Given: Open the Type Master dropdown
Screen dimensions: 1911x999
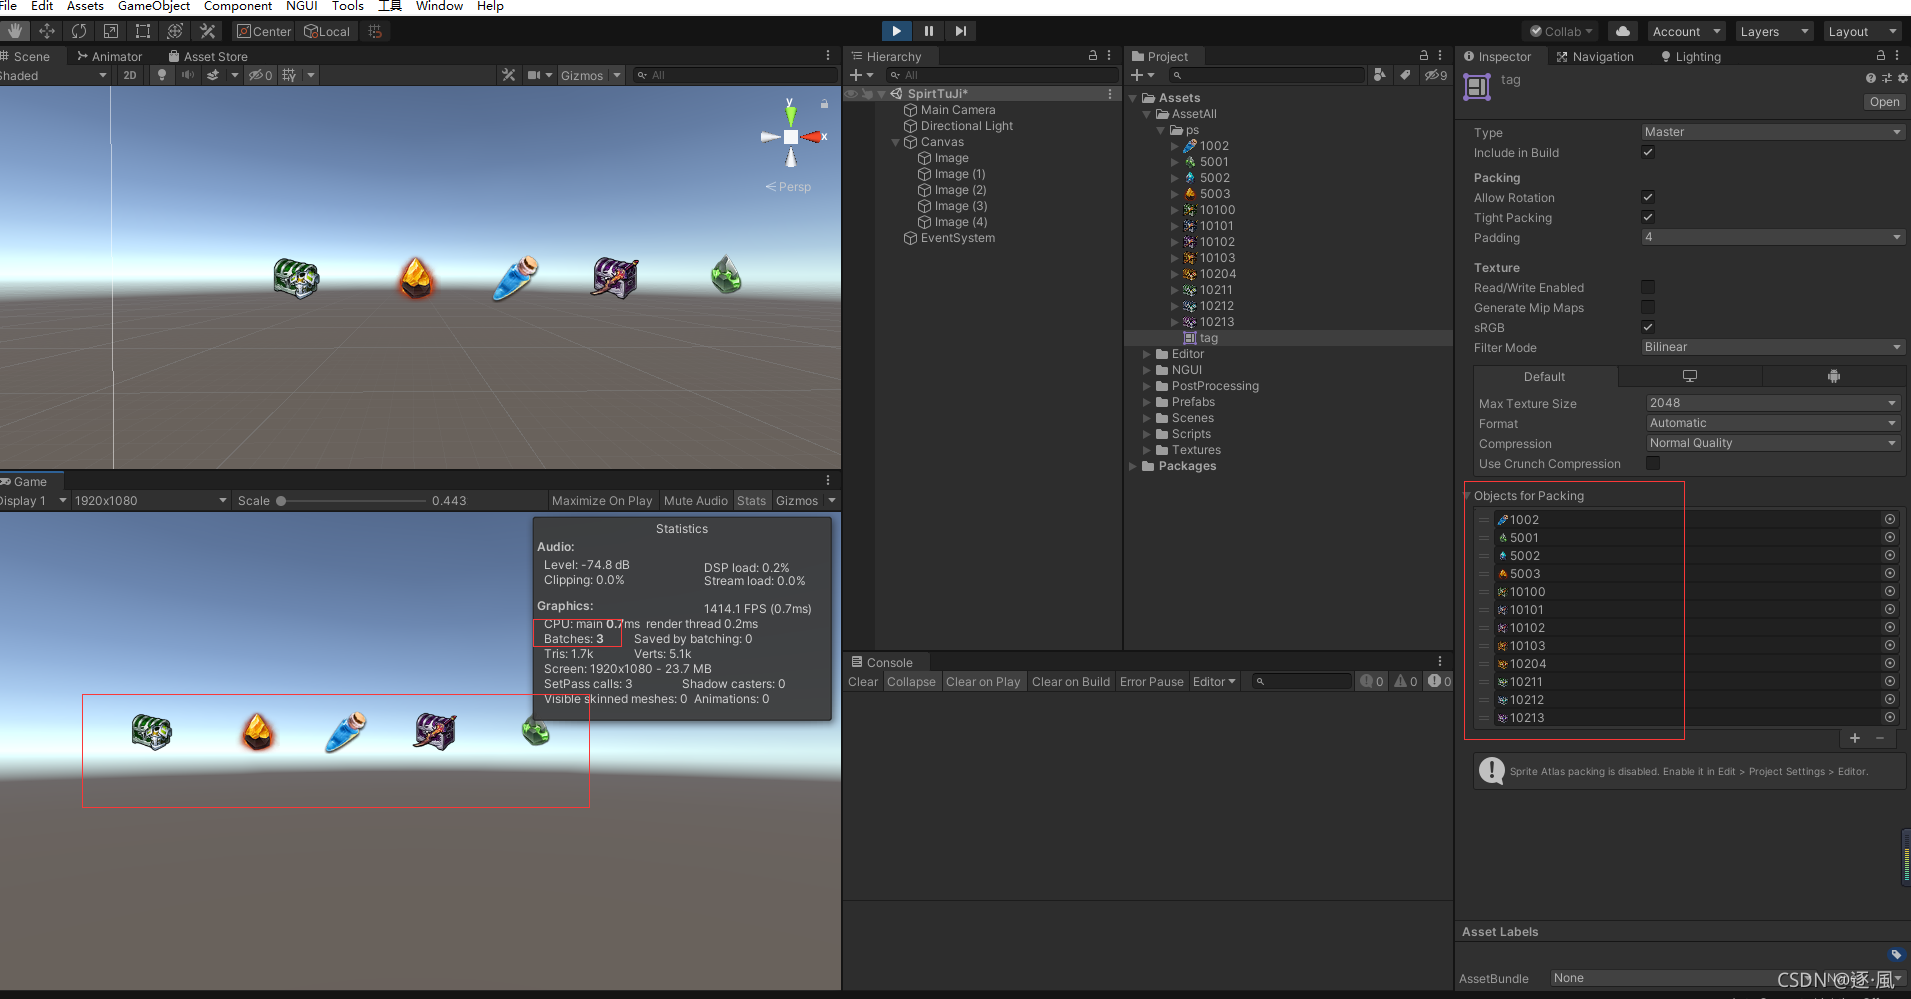Looking at the screenshot, I should point(1772,132).
